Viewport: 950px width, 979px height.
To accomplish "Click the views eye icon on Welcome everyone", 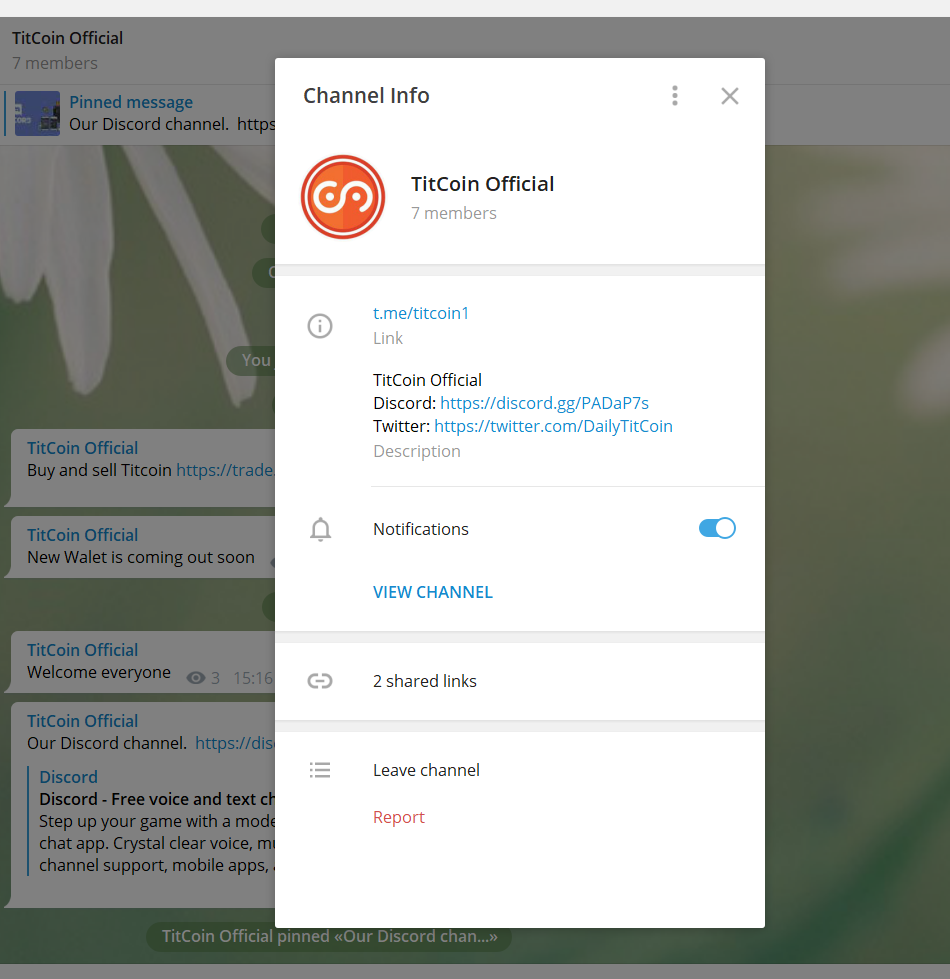I will coord(196,678).
